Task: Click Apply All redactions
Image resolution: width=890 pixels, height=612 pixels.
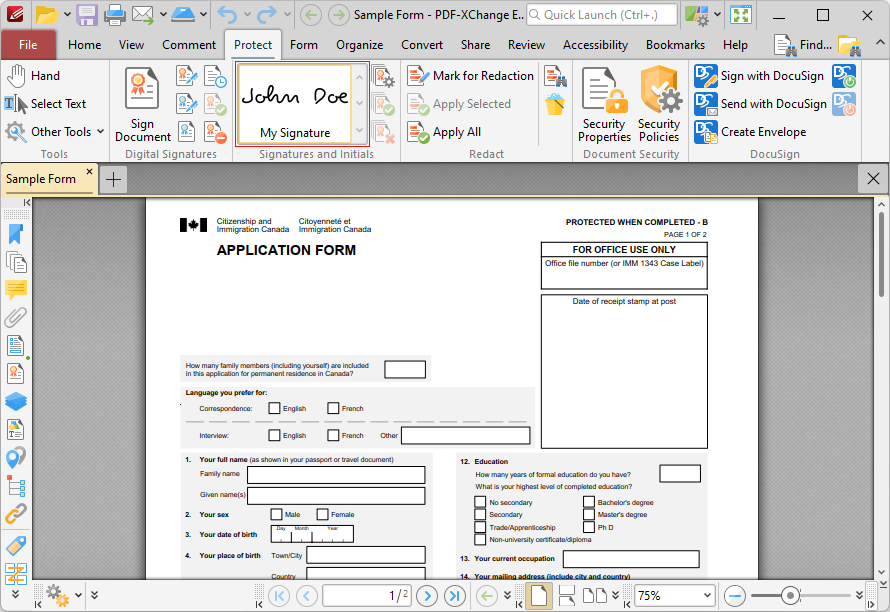Action: tap(444, 132)
